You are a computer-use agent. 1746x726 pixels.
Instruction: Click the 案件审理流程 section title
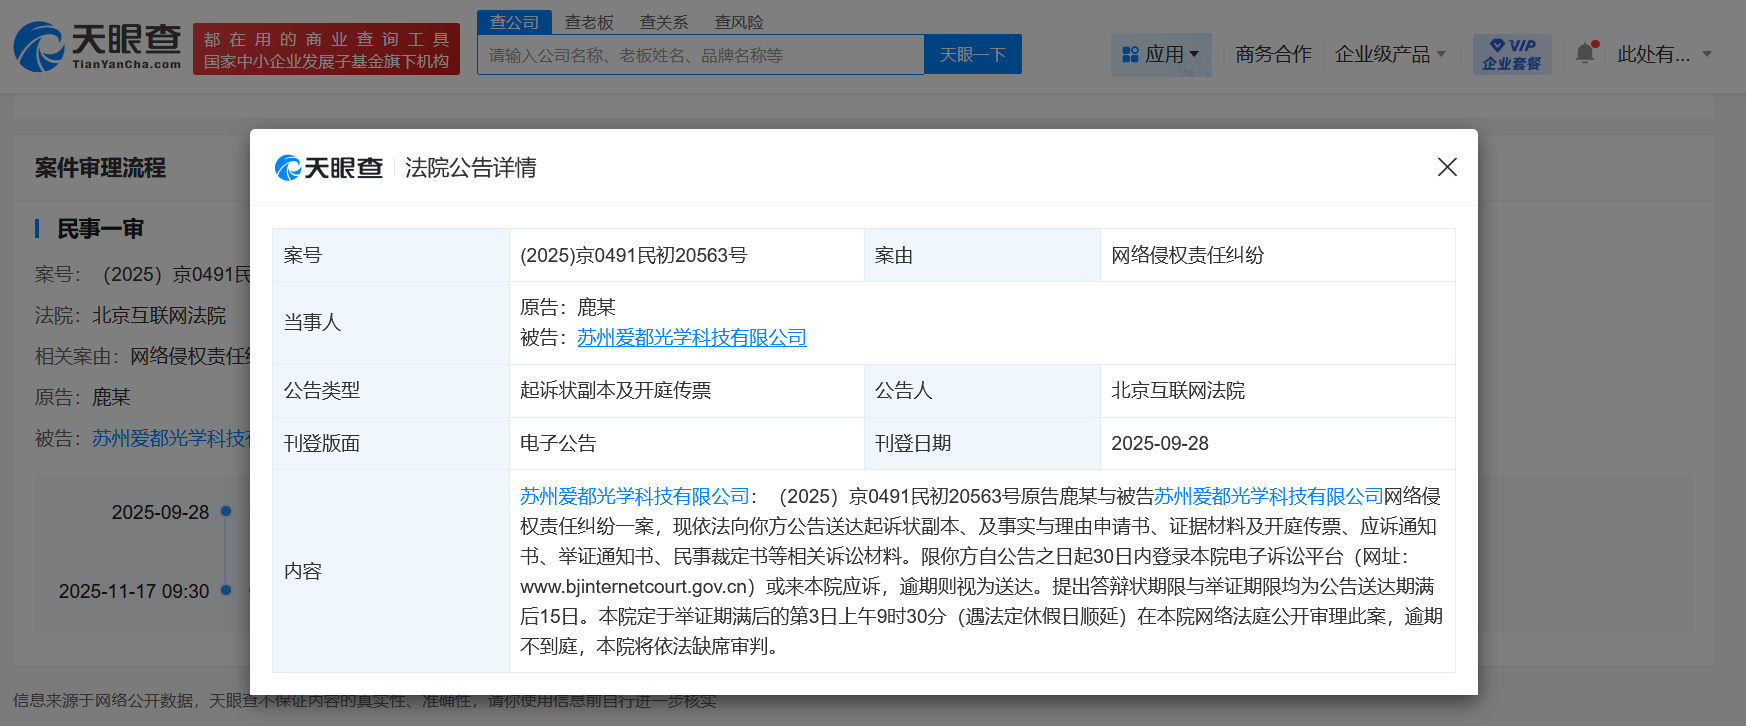click(x=100, y=168)
